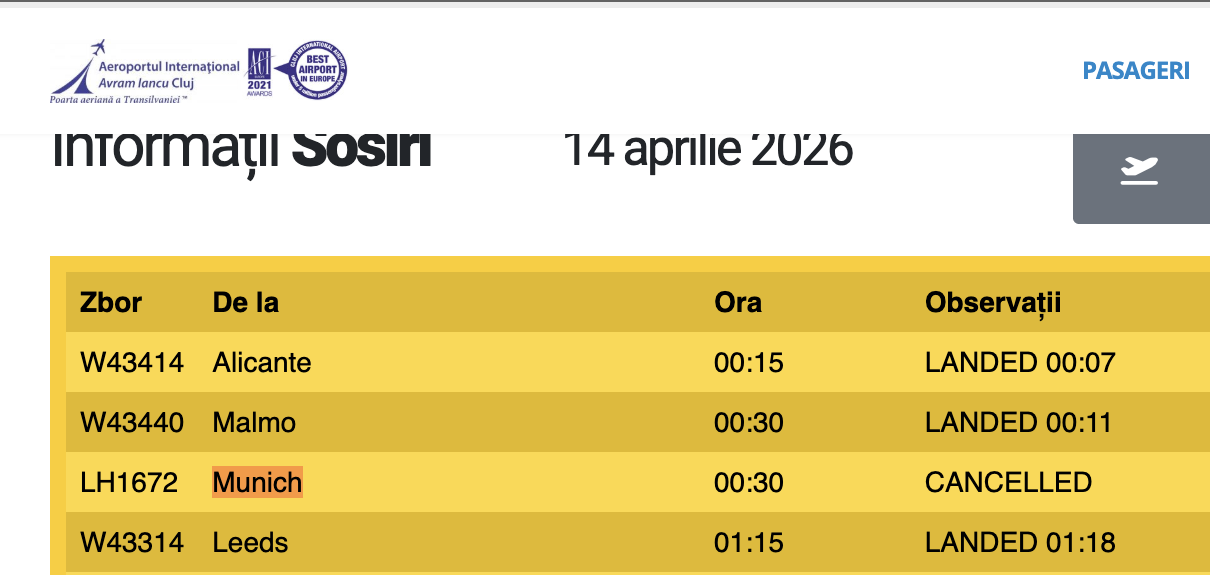Select flight number W43414

pyautogui.click(x=132, y=362)
